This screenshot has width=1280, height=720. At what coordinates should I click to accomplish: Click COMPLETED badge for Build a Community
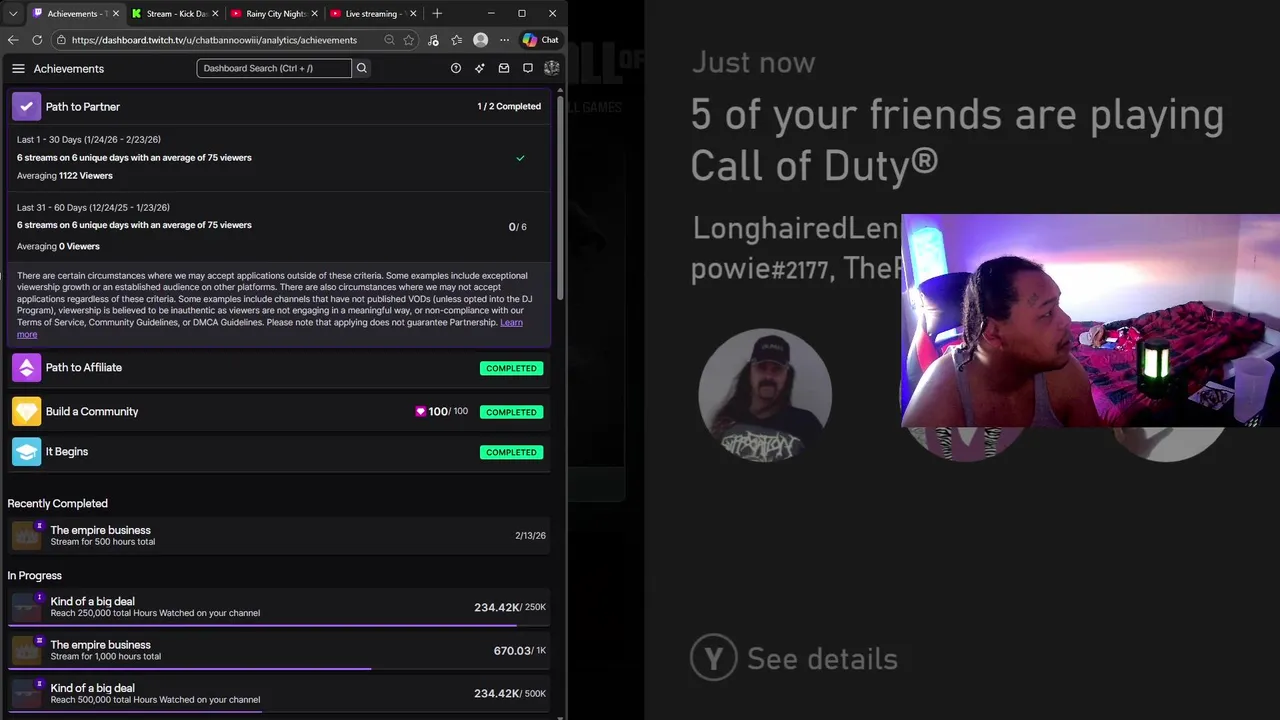click(511, 412)
